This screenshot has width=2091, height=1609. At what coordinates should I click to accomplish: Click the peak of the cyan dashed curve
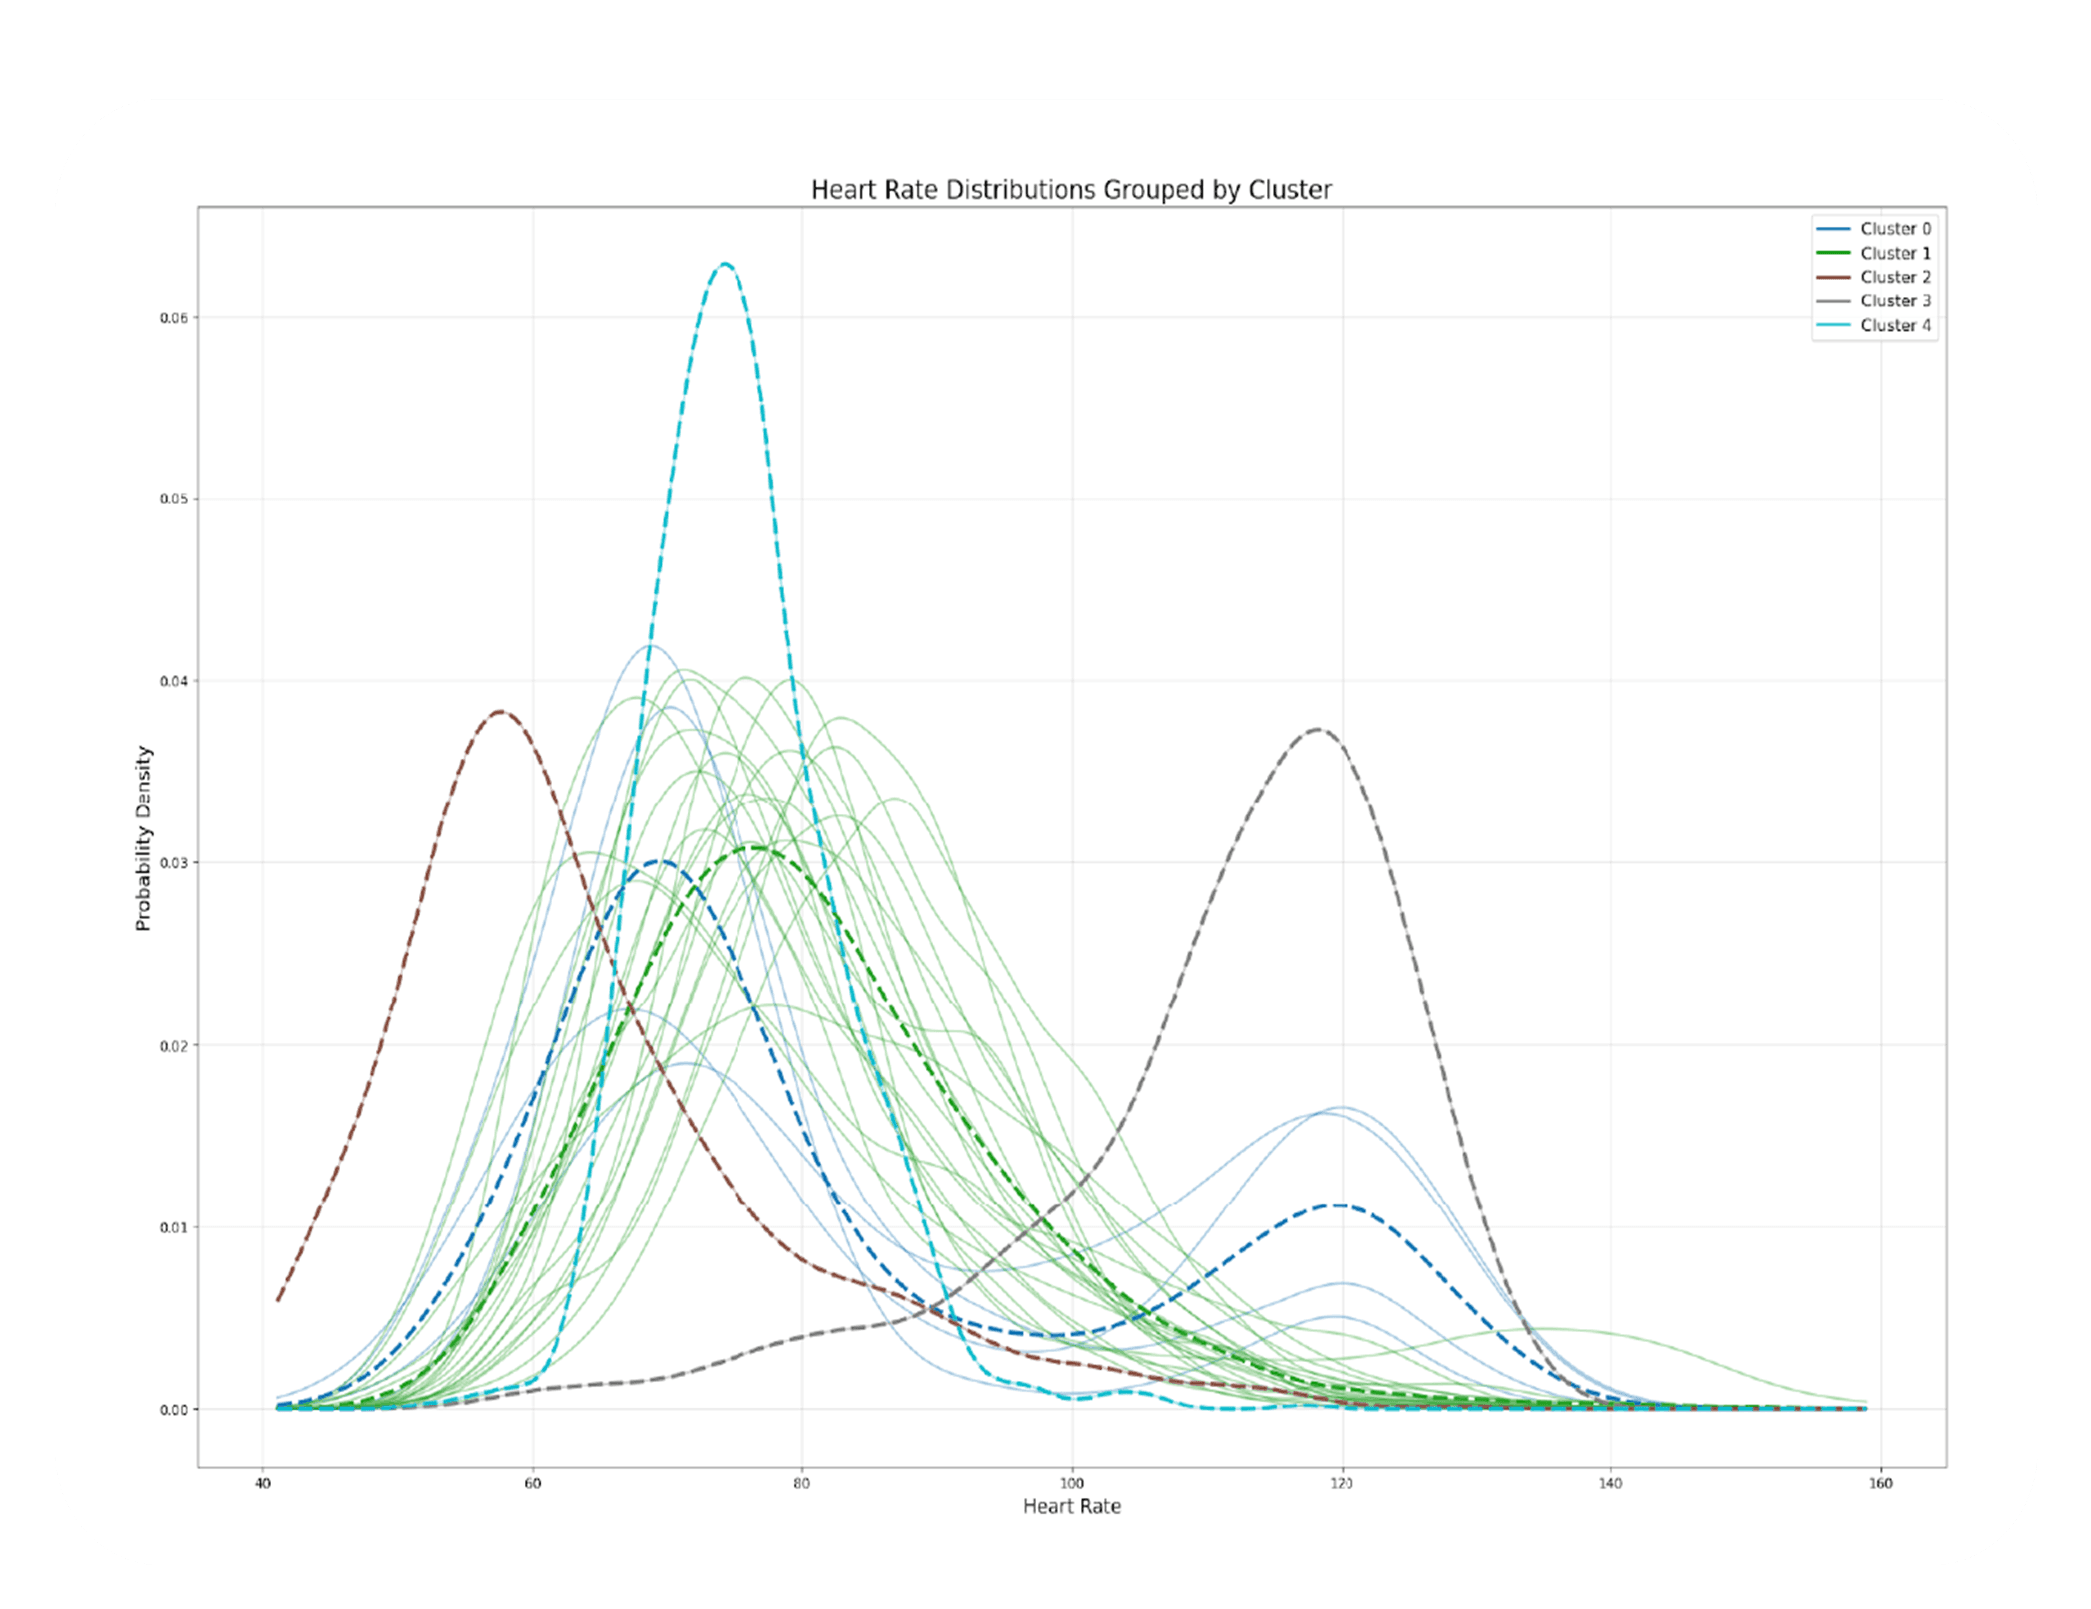(725, 264)
